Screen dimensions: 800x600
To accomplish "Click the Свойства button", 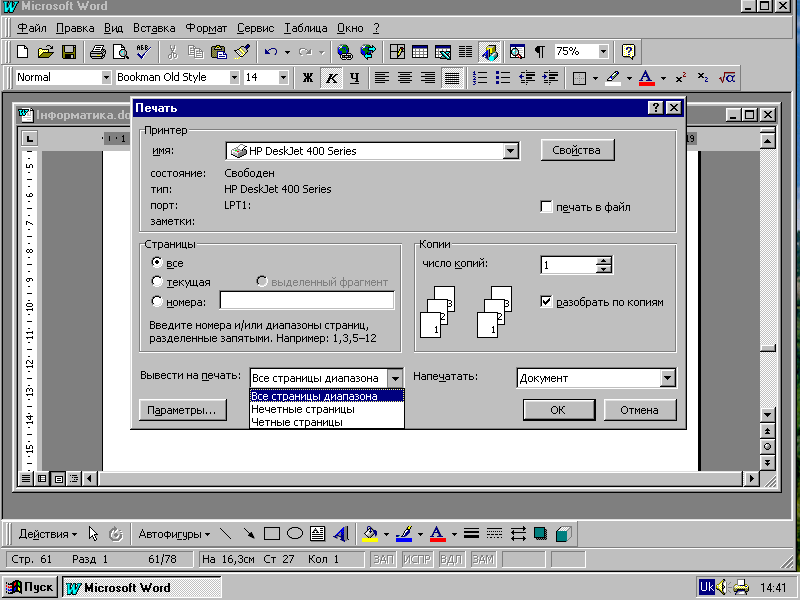I will click(578, 150).
